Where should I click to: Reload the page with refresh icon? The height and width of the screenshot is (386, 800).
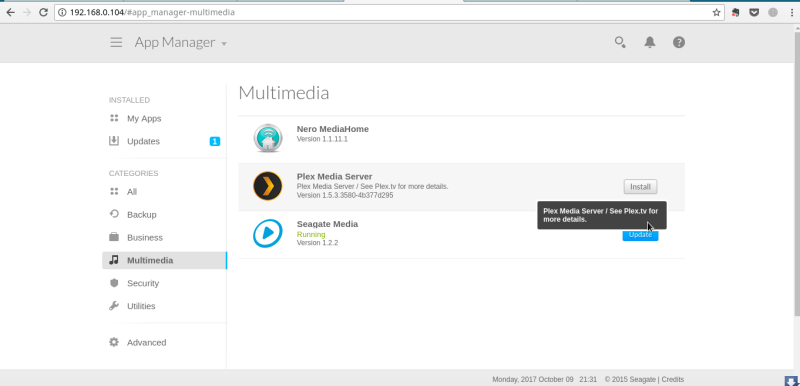(44, 12)
